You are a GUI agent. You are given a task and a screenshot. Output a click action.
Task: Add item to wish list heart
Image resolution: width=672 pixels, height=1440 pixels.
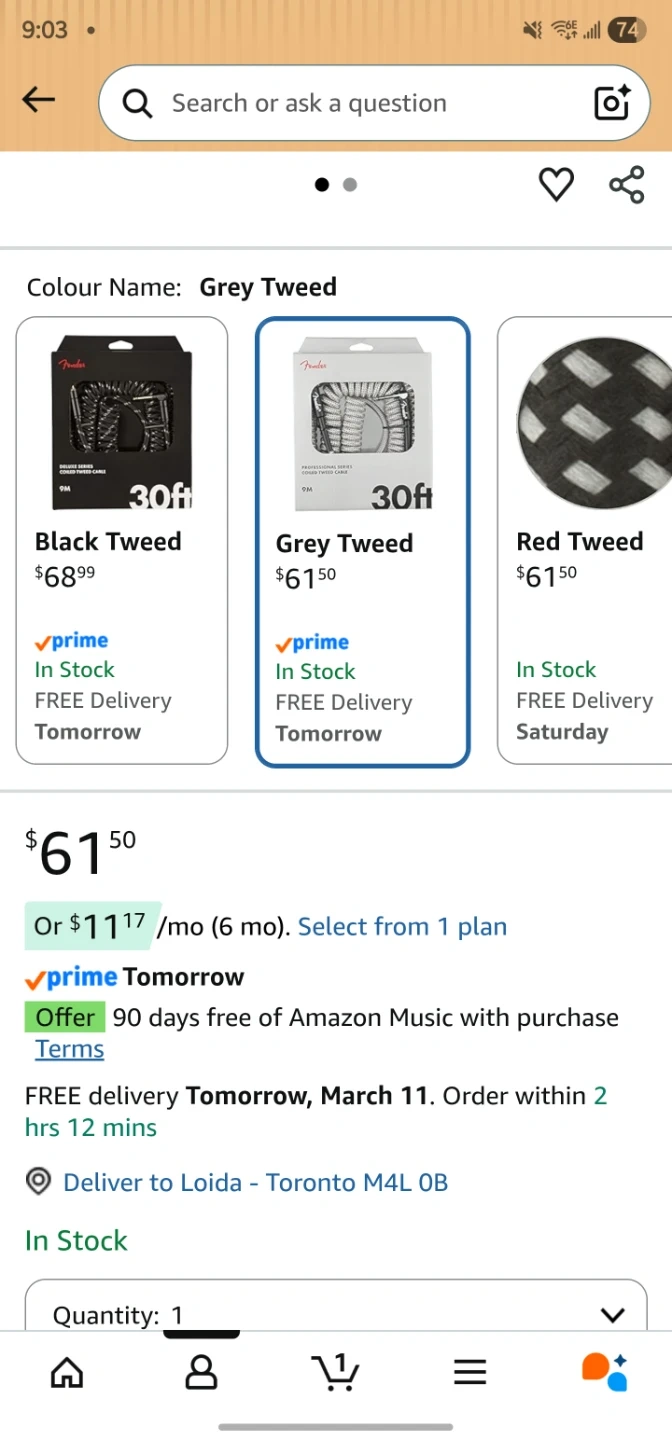pyautogui.click(x=556, y=184)
